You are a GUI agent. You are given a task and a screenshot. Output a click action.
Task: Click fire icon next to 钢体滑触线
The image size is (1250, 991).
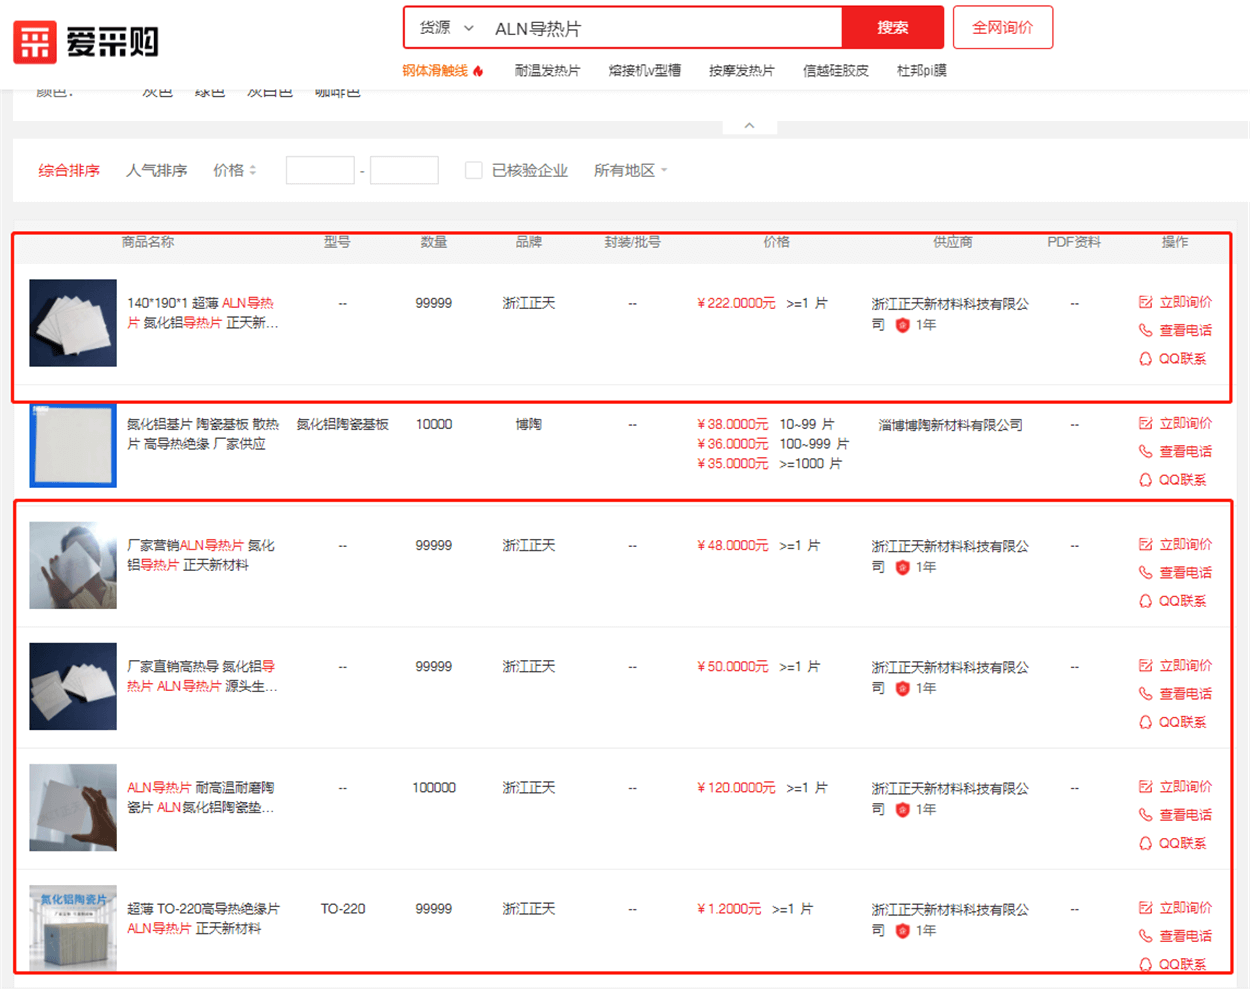coord(479,71)
